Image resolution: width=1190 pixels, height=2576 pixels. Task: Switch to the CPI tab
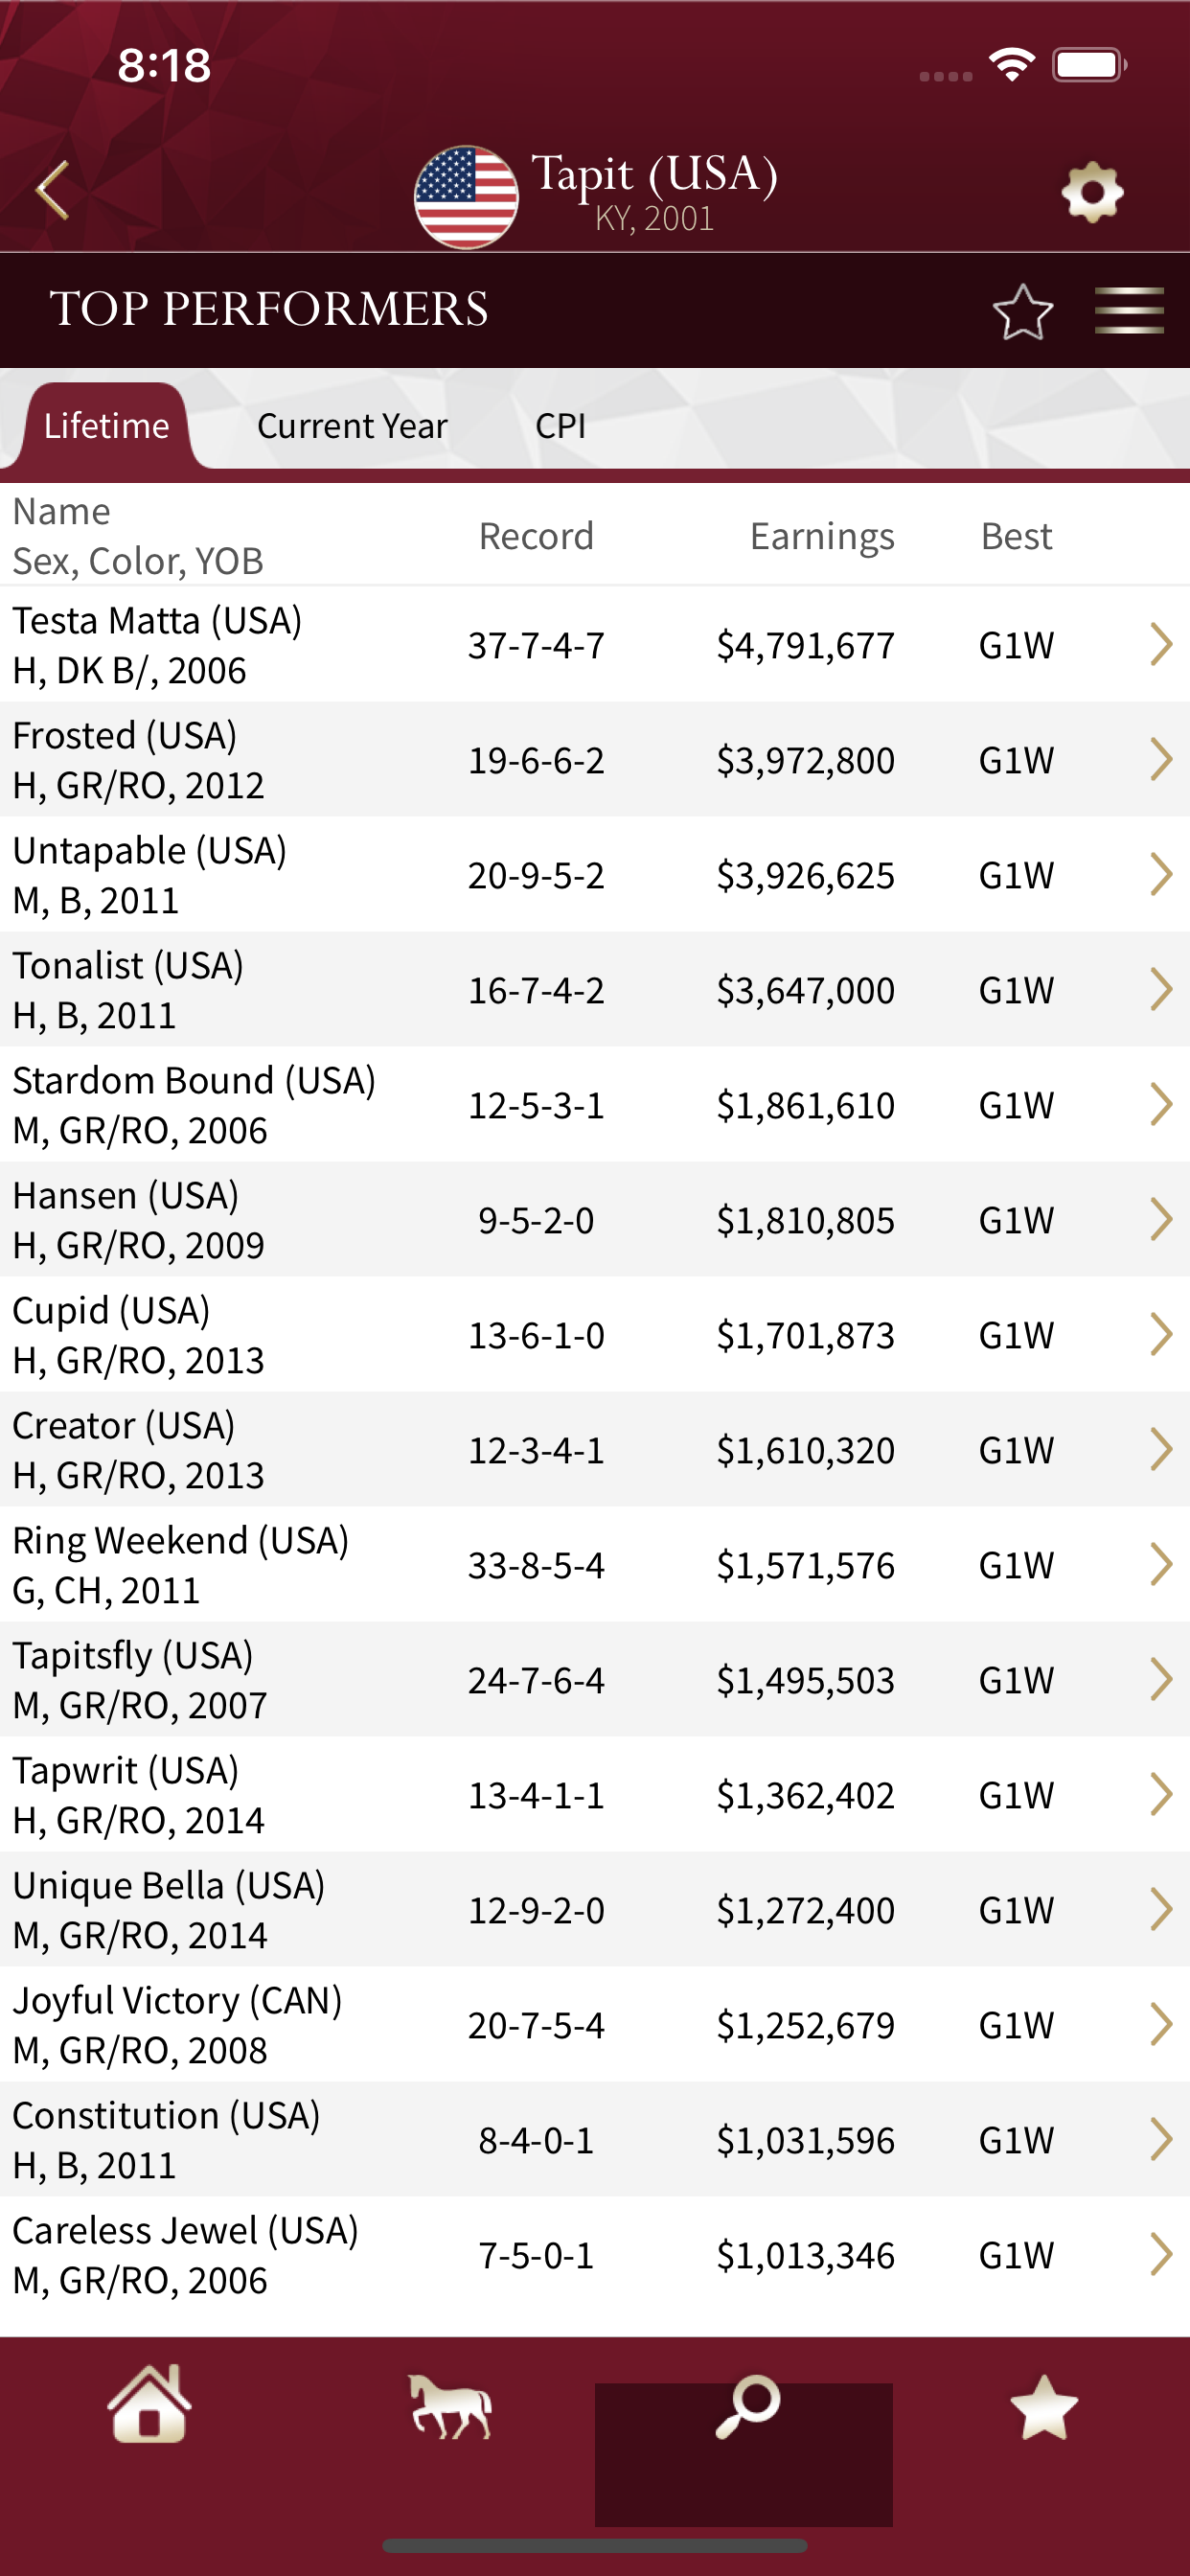[x=560, y=426]
